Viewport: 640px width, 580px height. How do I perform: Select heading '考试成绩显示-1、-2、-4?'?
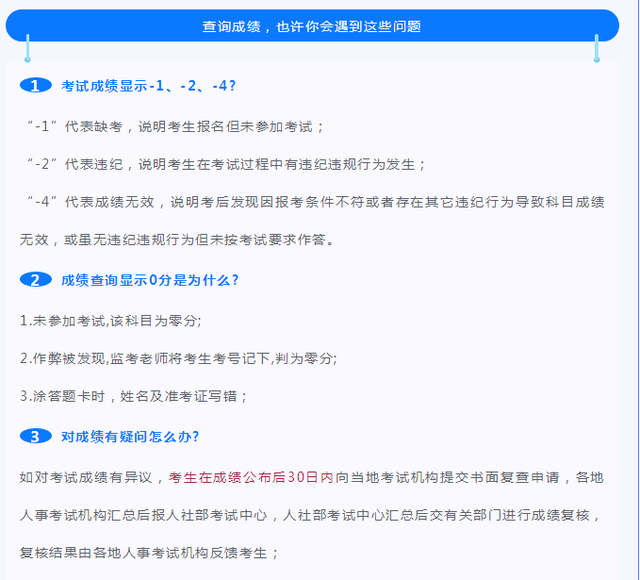149,86
